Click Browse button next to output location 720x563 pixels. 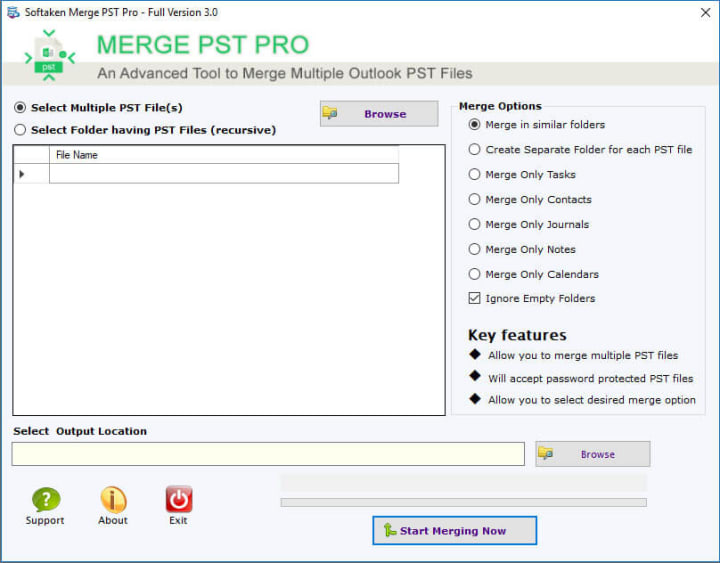pos(593,454)
